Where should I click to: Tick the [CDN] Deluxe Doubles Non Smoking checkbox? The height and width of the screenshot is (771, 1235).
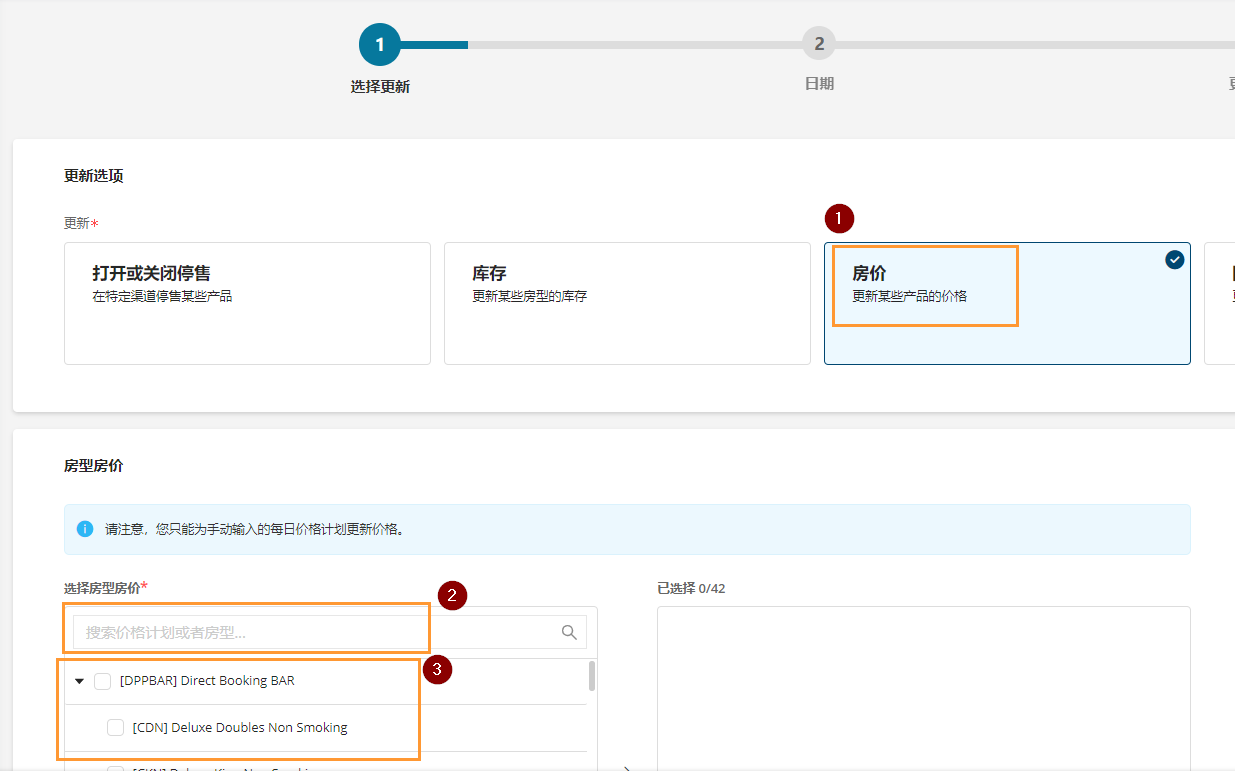click(115, 727)
